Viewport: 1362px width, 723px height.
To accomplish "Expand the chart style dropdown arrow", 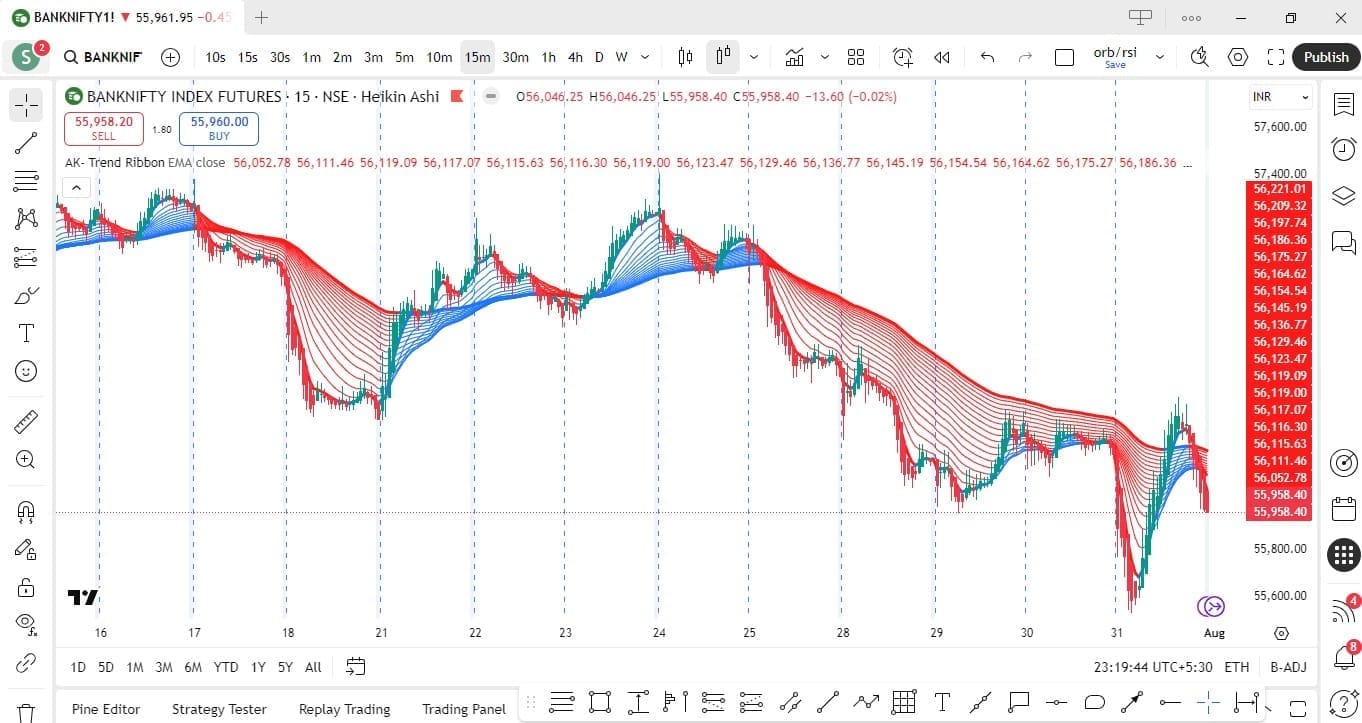I will click(753, 57).
